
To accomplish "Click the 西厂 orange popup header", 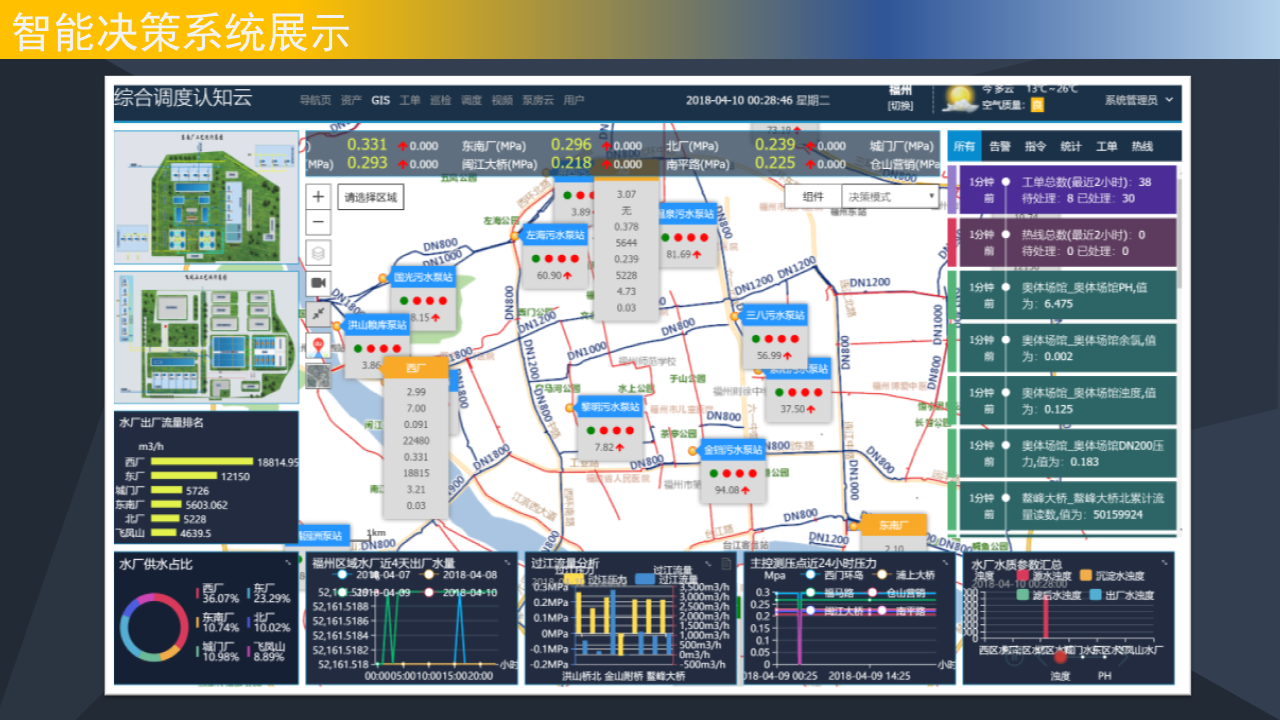I will click(x=416, y=368).
